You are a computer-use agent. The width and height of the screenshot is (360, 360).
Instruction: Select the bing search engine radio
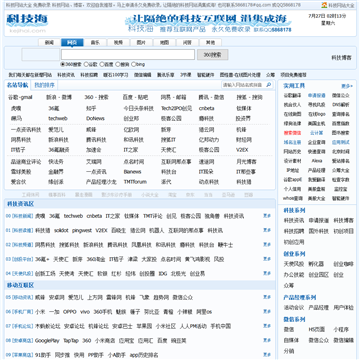pyautogui.click(x=133, y=64)
